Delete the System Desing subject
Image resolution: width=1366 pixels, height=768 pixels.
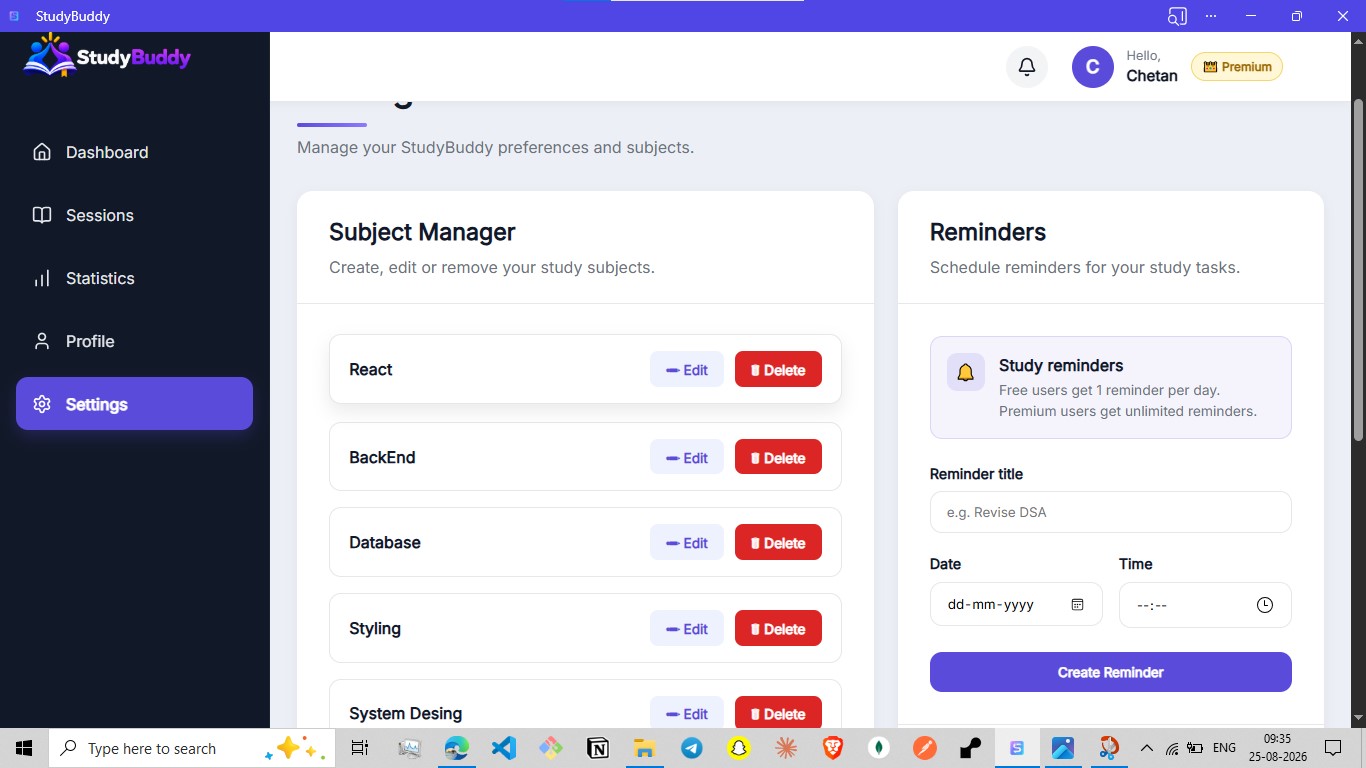778,713
